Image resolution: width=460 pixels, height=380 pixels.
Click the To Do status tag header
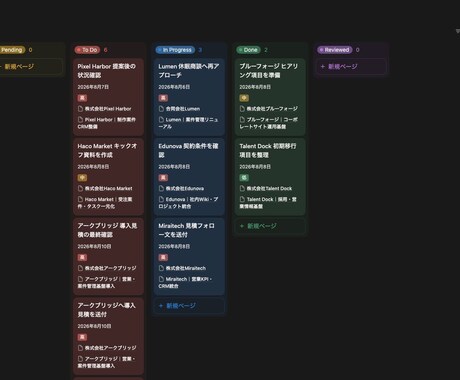pyautogui.click(x=88, y=50)
